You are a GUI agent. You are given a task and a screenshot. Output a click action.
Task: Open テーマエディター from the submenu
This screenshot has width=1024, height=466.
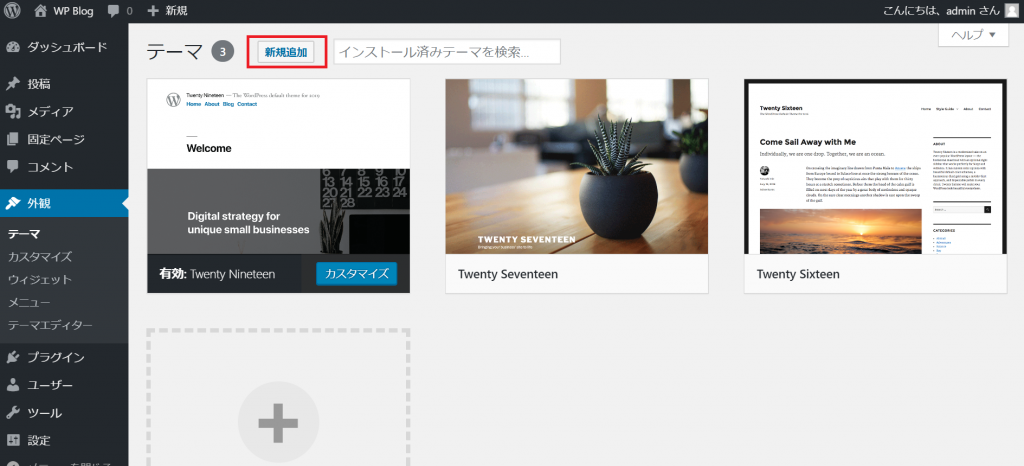pyautogui.click(x=50, y=325)
